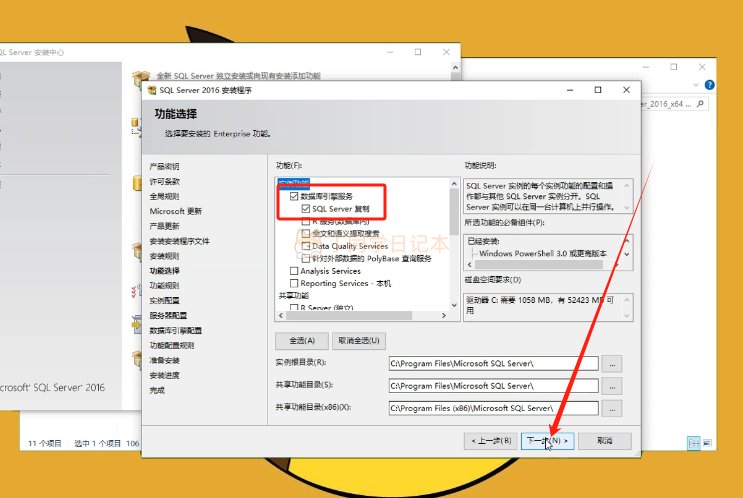Check Reporting Services - 本机 checkbox
The image size is (743, 498).
294,283
